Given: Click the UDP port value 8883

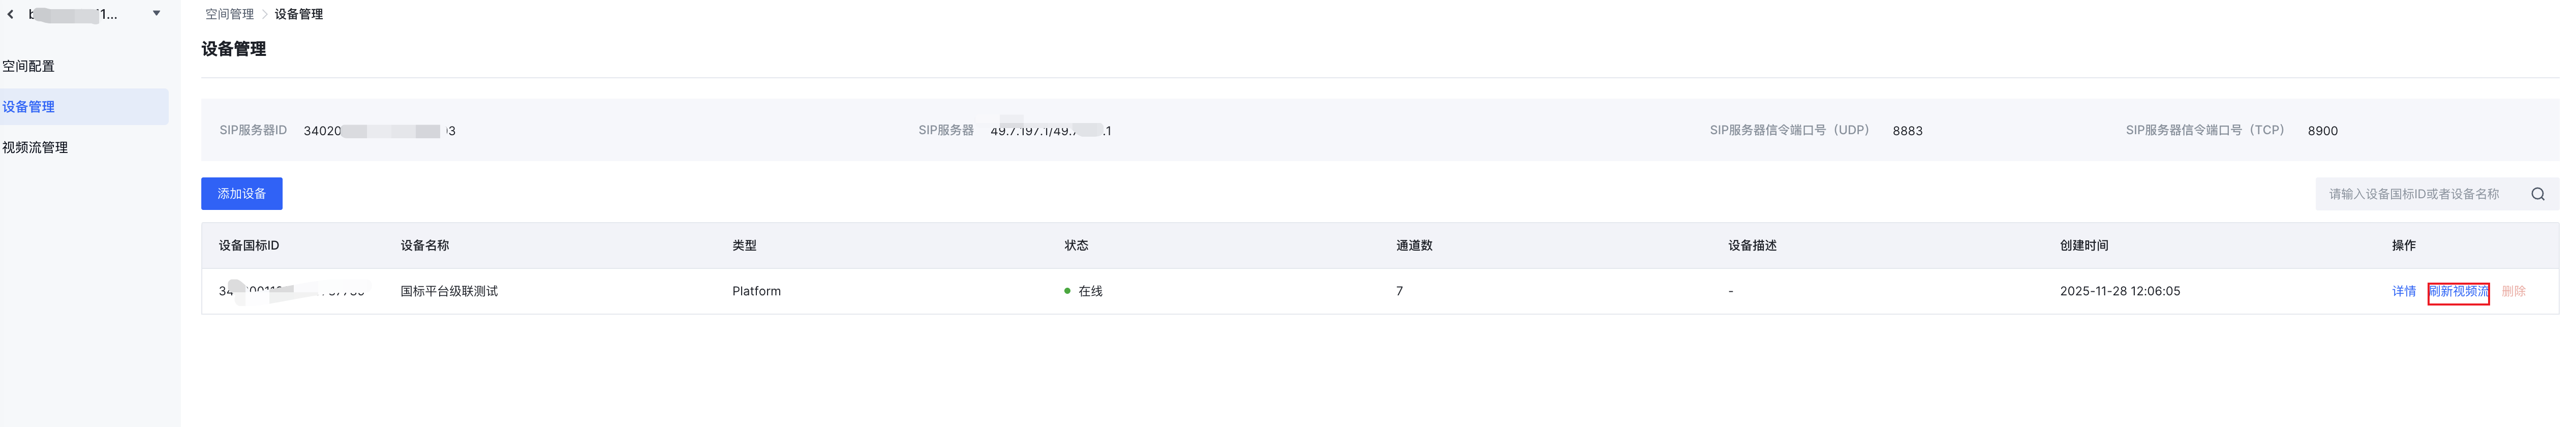Looking at the screenshot, I should tap(1907, 131).
